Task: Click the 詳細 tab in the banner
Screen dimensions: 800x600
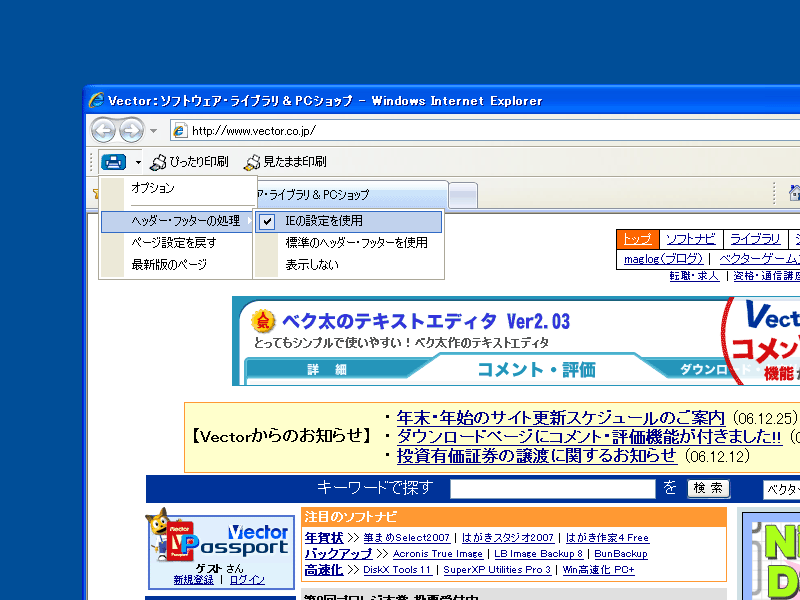Action: click(327, 370)
